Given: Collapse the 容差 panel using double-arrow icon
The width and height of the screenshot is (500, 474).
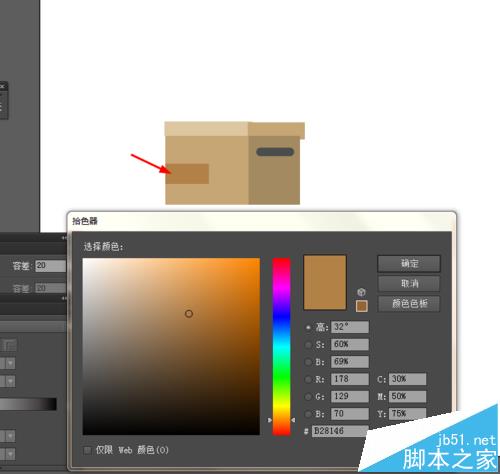Looking at the screenshot, I should [x=64, y=238].
